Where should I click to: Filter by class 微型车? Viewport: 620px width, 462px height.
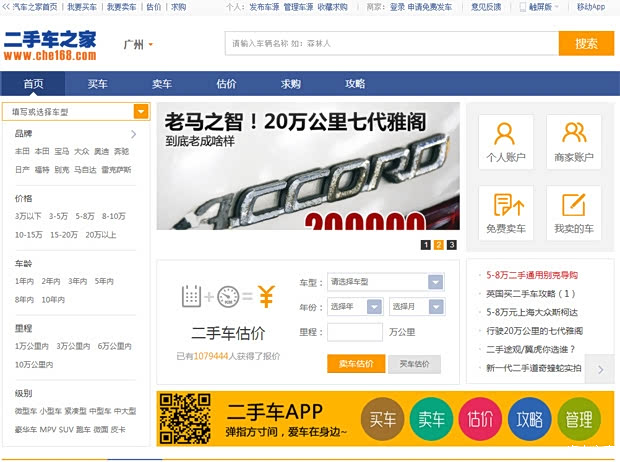click(26, 411)
